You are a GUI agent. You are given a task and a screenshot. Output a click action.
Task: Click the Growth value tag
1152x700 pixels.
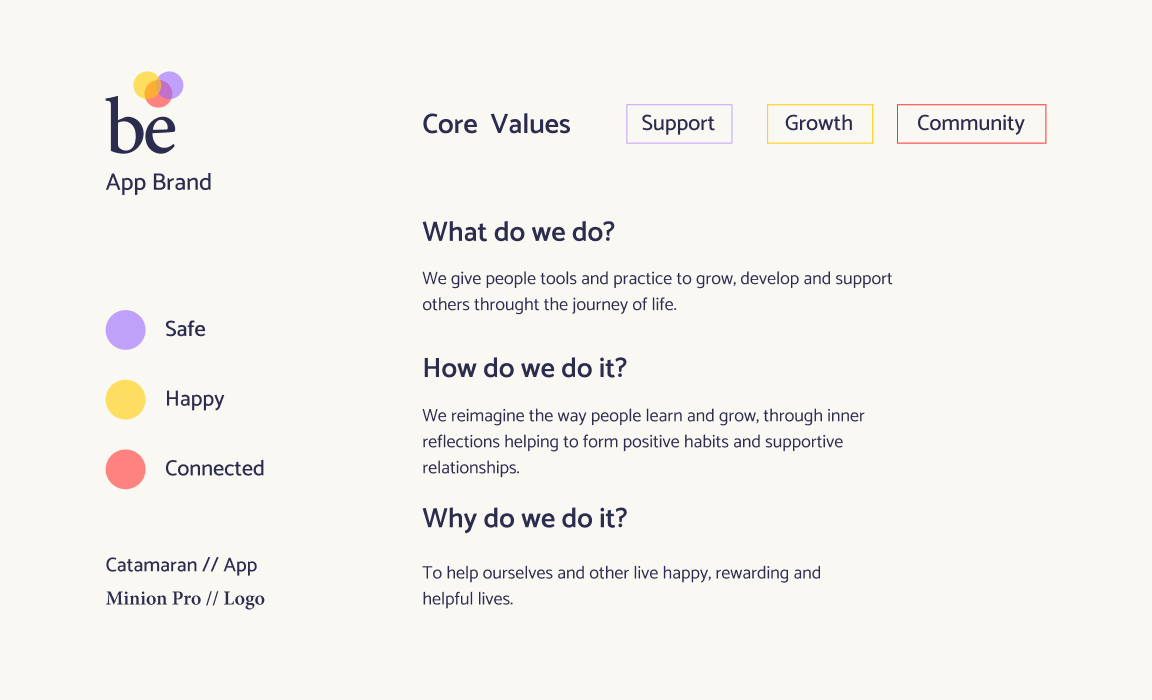click(819, 124)
